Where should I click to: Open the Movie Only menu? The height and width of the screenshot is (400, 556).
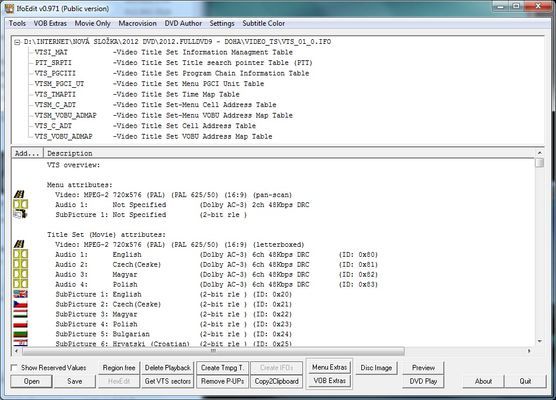pos(93,23)
